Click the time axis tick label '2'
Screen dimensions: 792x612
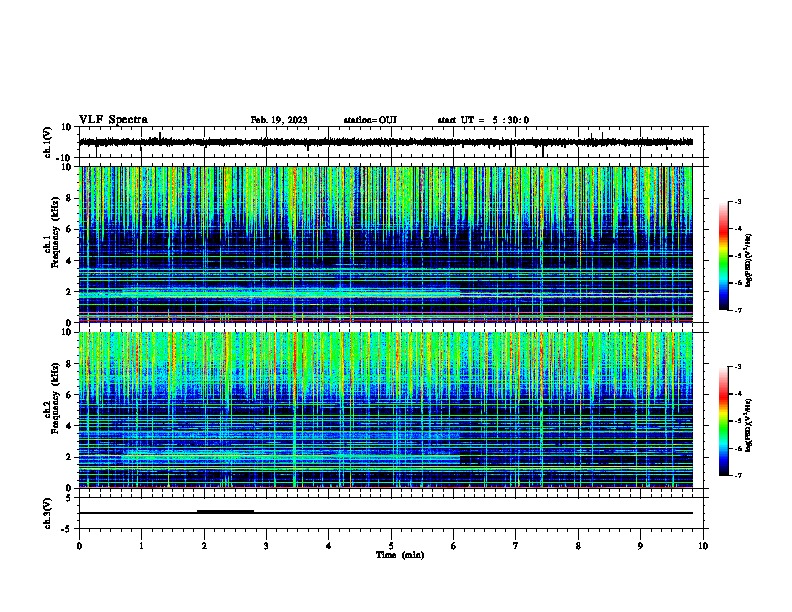coord(204,546)
